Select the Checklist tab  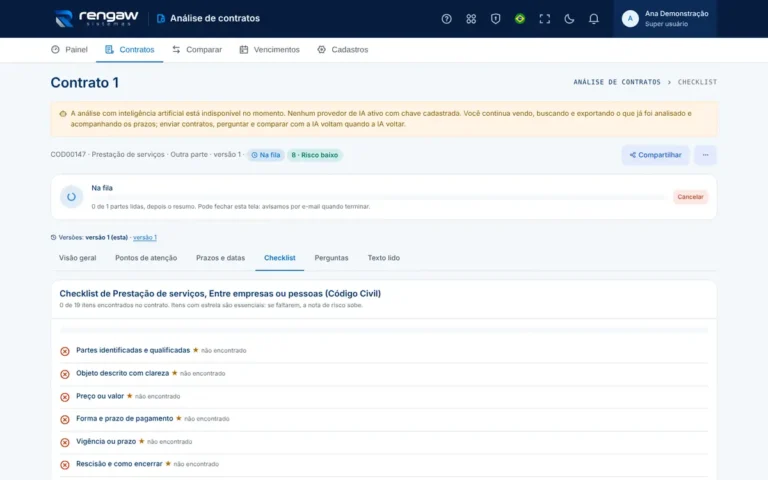pos(280,258)
